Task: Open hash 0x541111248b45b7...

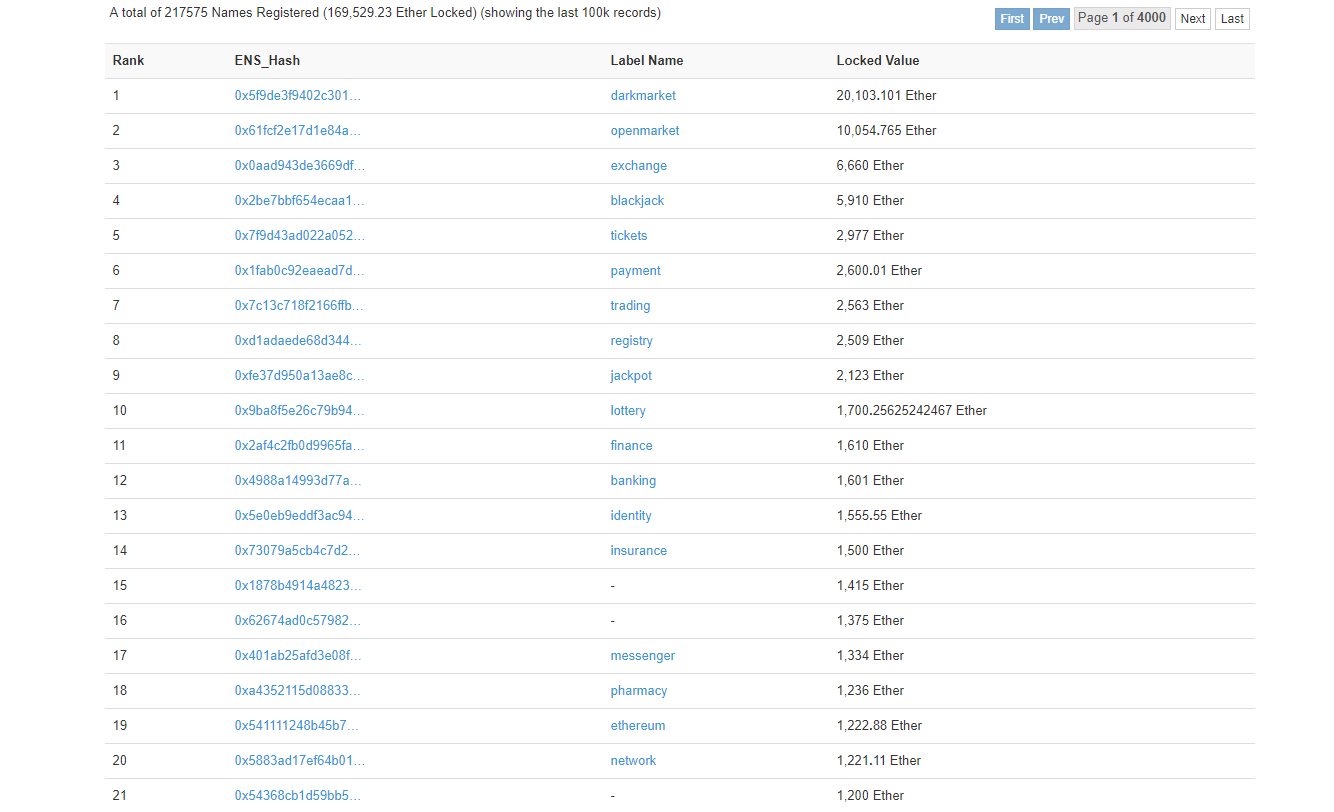Action: [x=297, y=726]
